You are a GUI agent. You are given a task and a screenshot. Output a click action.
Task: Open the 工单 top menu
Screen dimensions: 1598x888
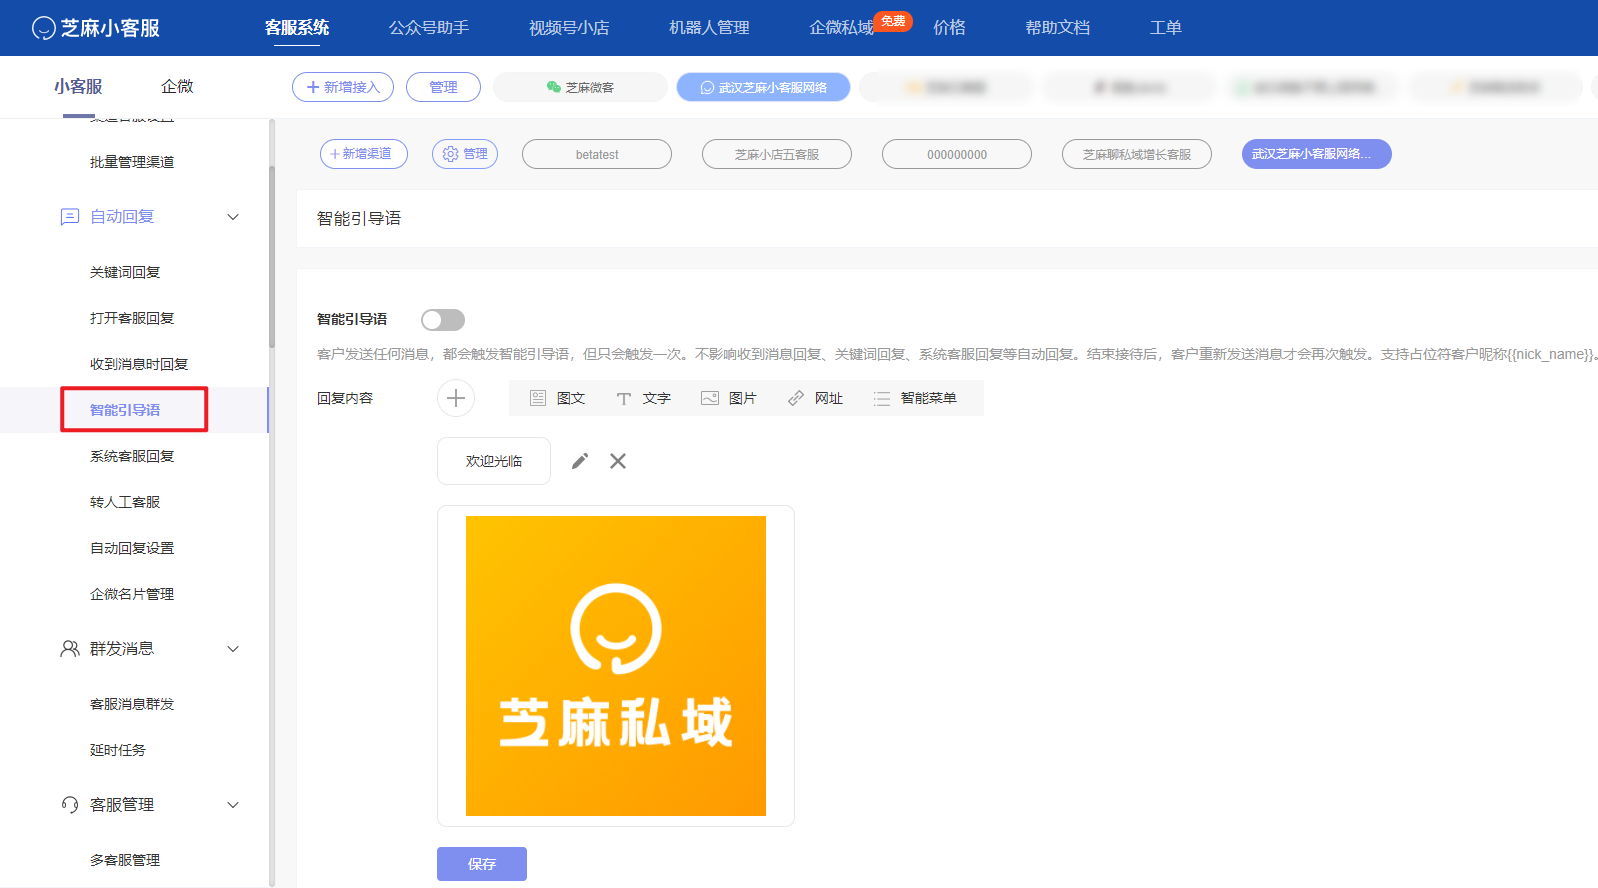(x=1165, y=28)
